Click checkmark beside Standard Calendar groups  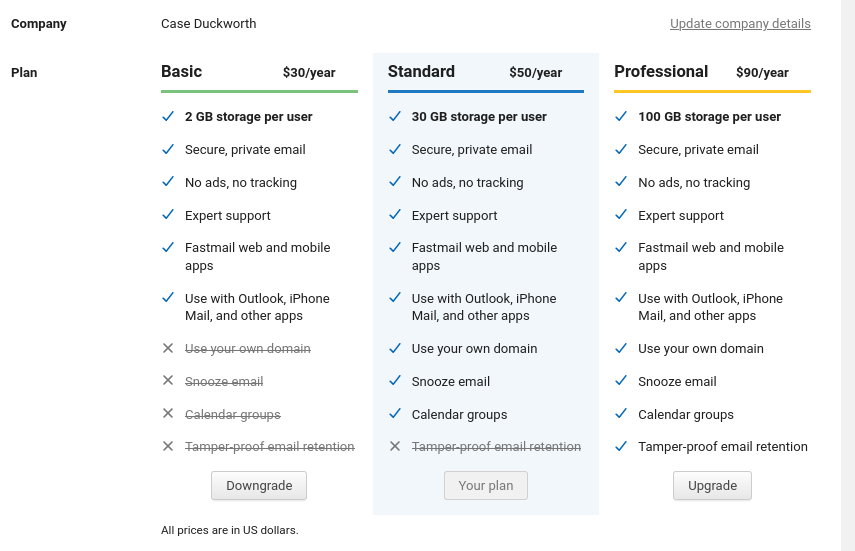pyautogui.click(x=395, y=414)
